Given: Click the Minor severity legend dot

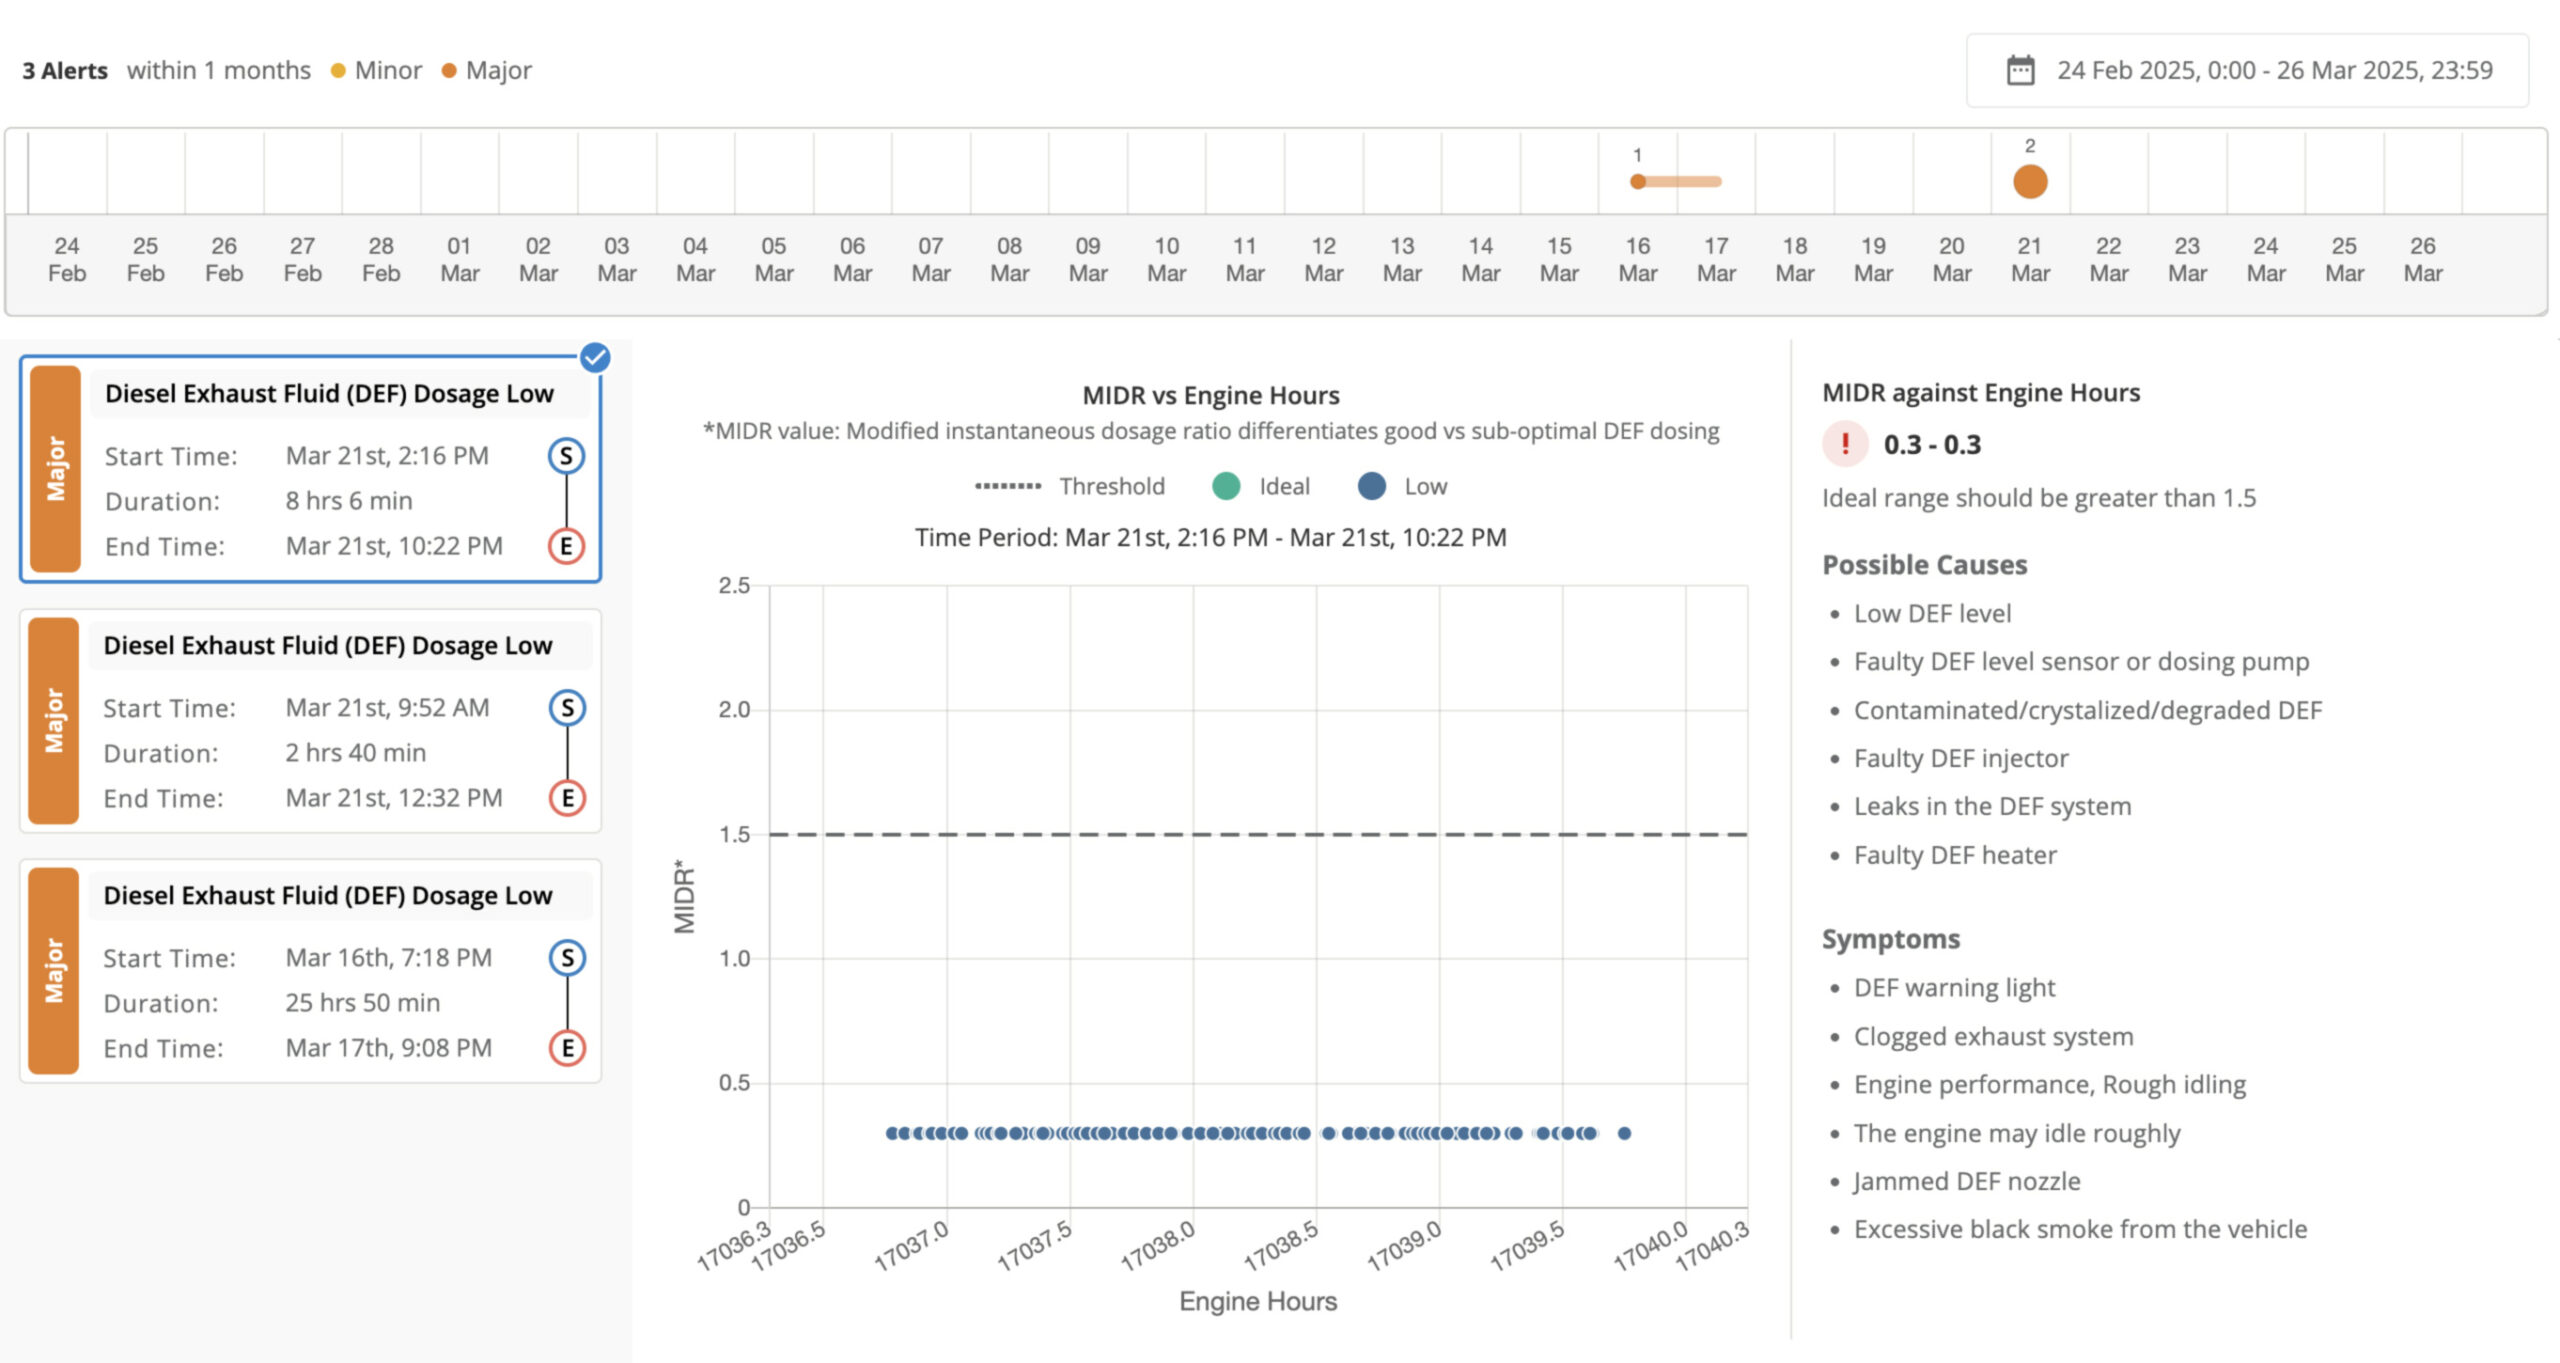Looking at the screenshot, I should (338, 71).
